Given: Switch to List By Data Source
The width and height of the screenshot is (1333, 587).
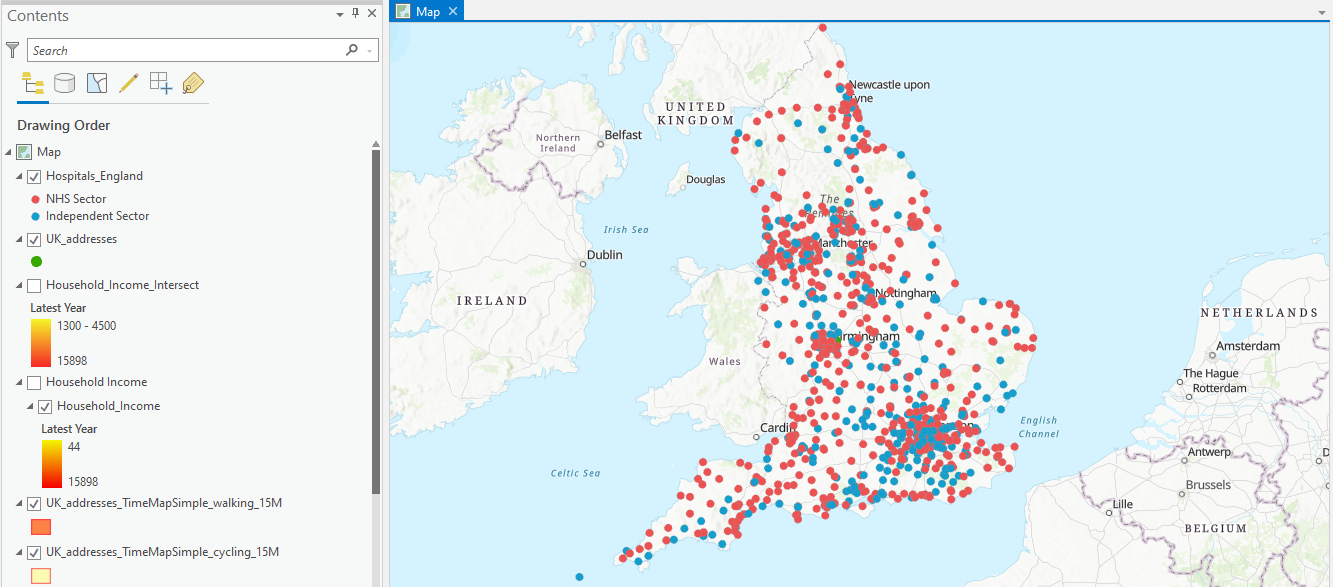Looking at the screenshot, I should click(64, 83).
